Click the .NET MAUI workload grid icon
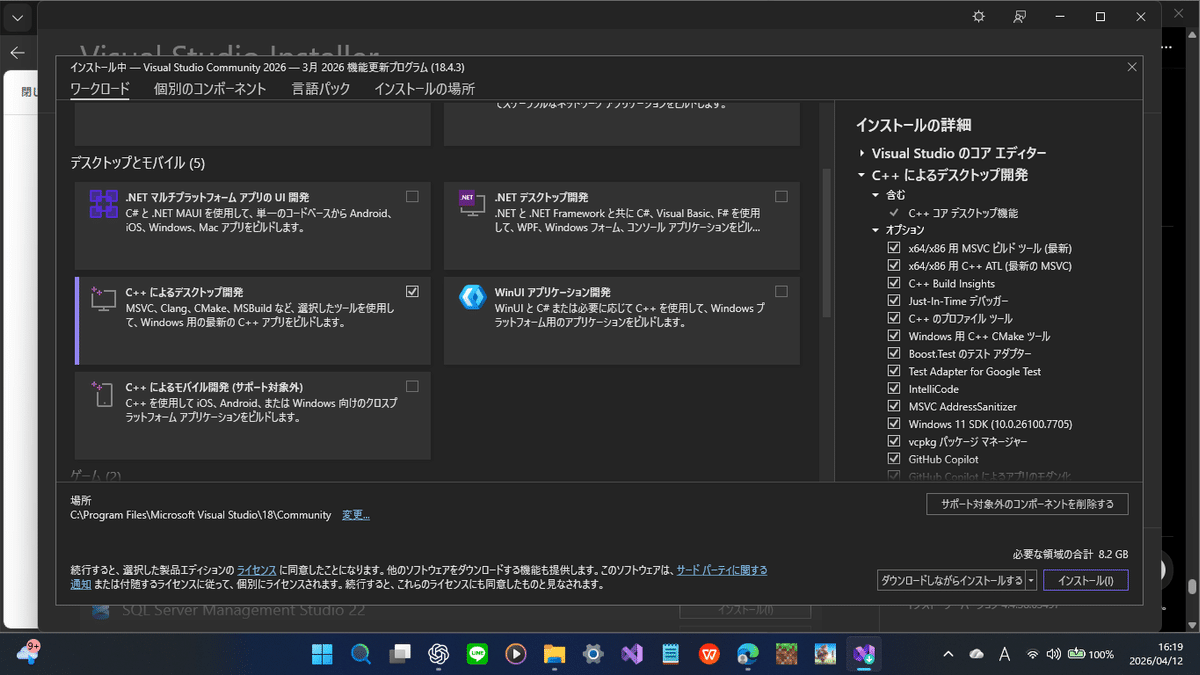 pyautogui.click(x=103, y=202)
